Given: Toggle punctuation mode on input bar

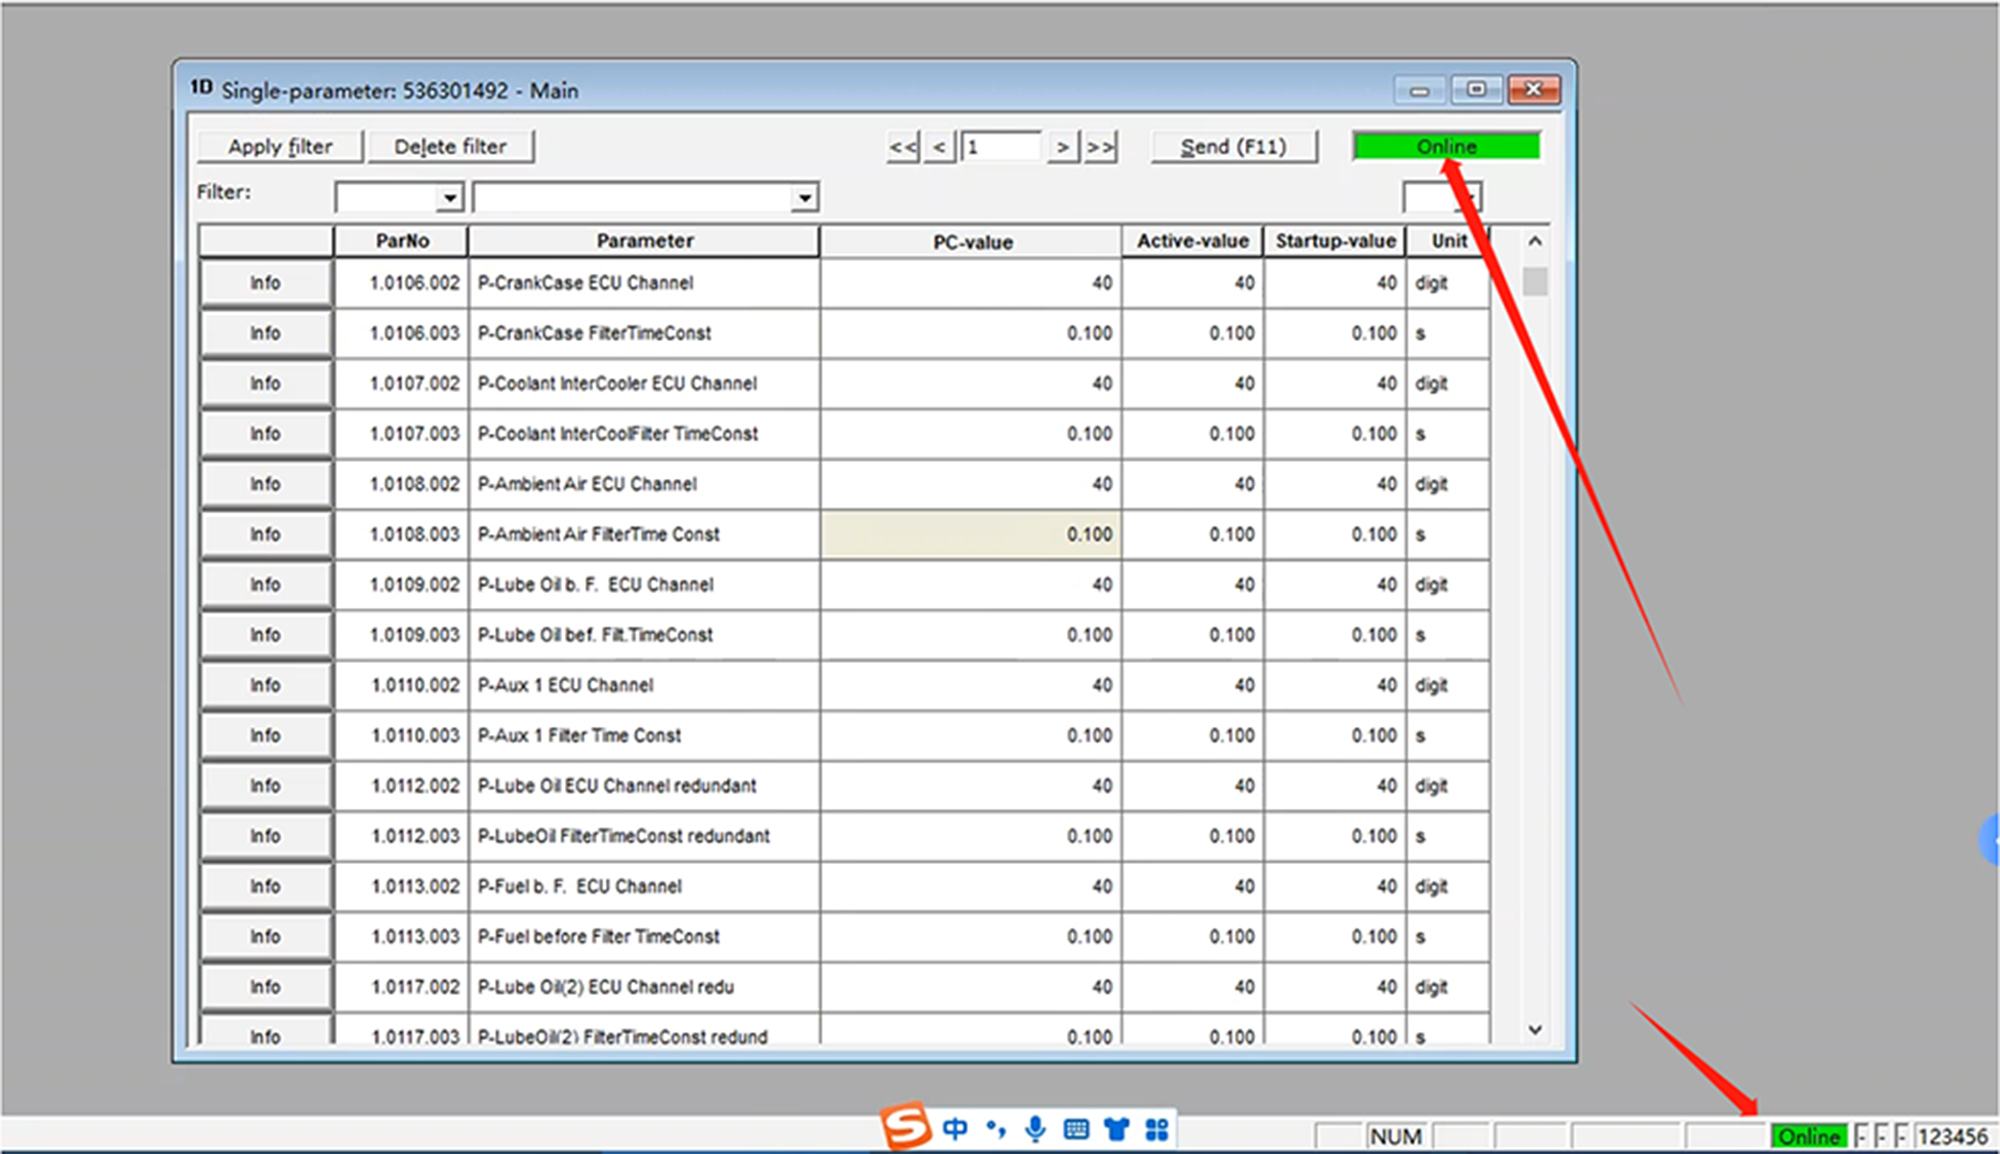Looking at the screenshot, I should coord(995,1129).
